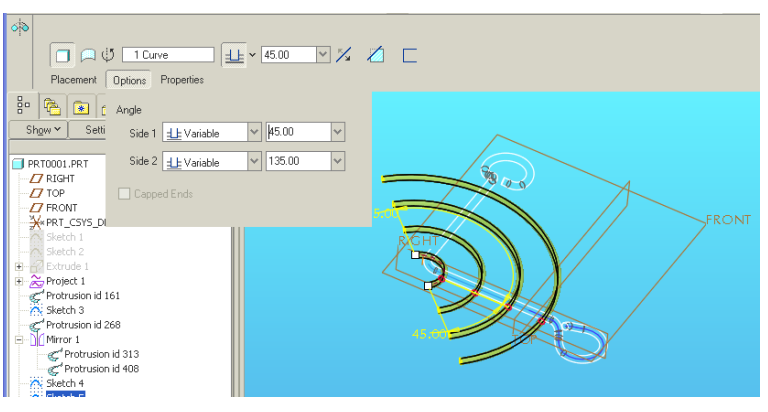Open the layer tree tab icon
This screenshot has height=412, width=768.
coord(52,106)
